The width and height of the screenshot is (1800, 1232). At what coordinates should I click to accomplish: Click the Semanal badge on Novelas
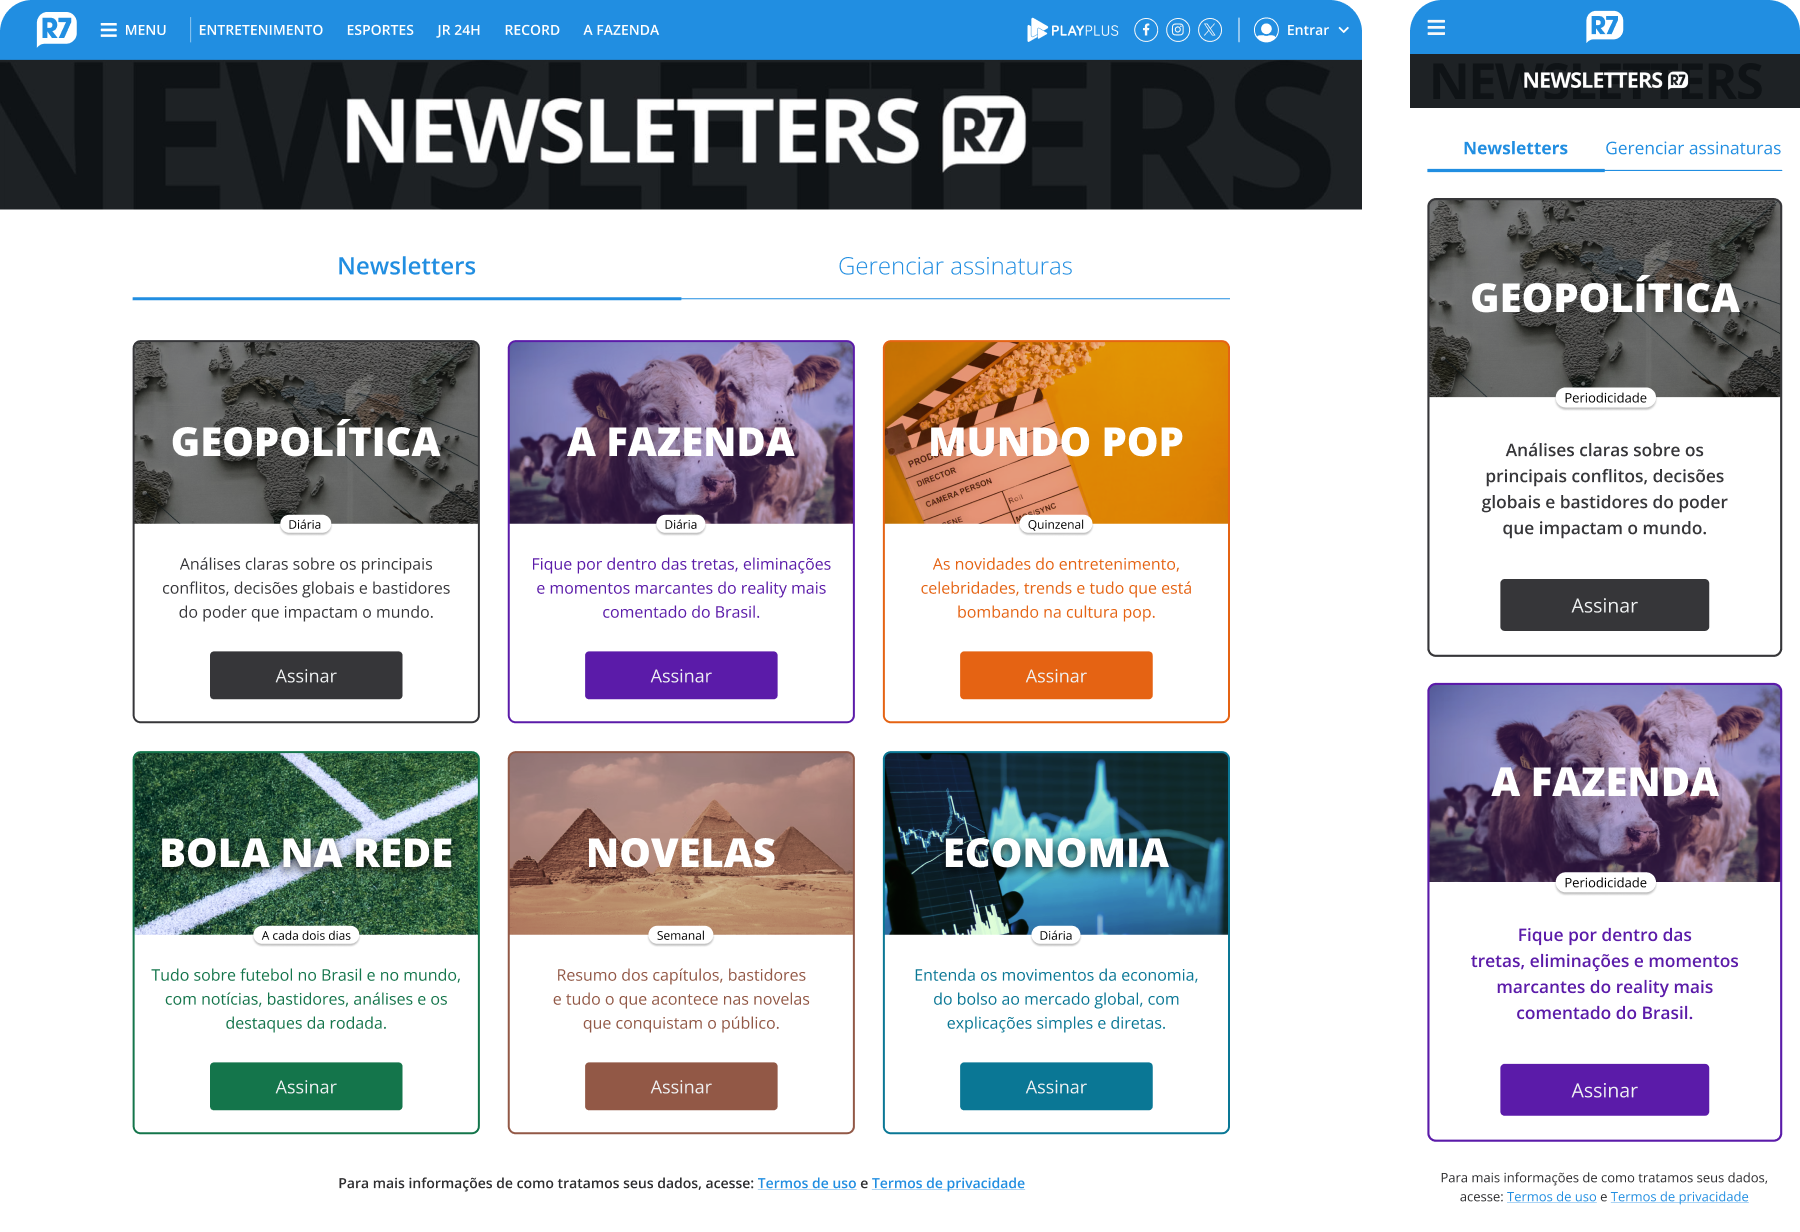pos(681,935)
